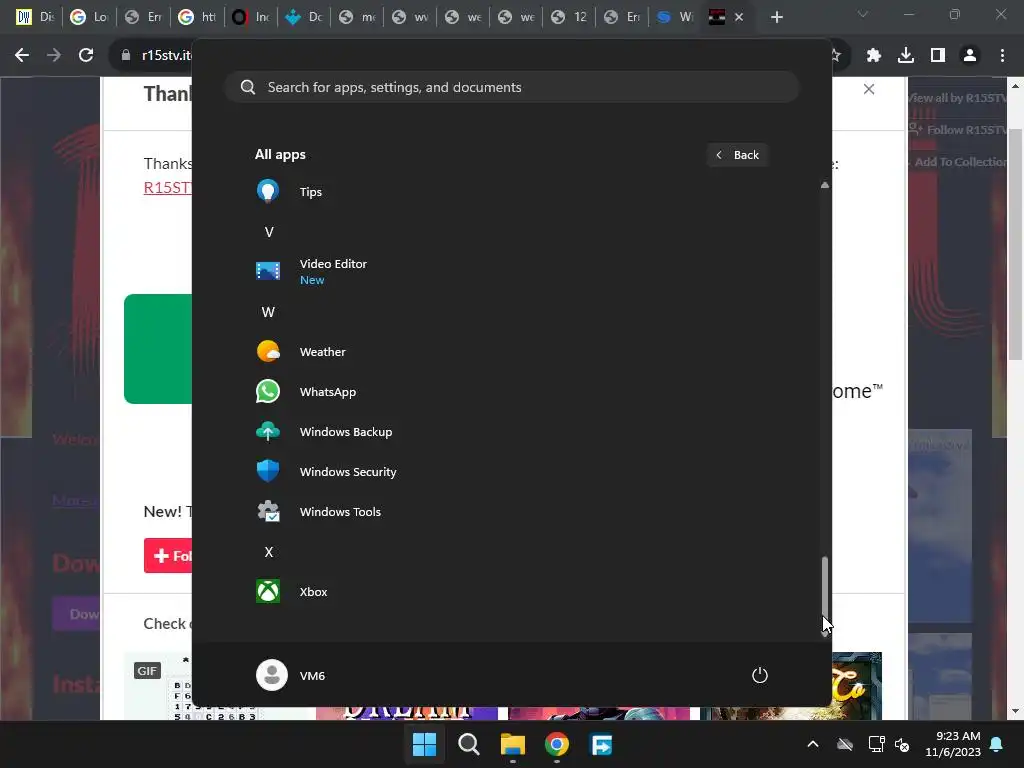Open the VM6 user account menu

[291, 675]
